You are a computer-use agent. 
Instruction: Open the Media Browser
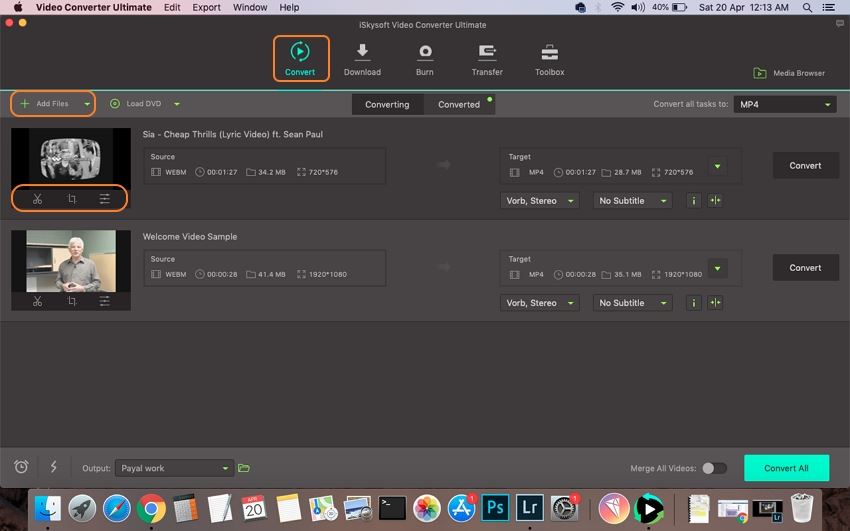[789, 73]
